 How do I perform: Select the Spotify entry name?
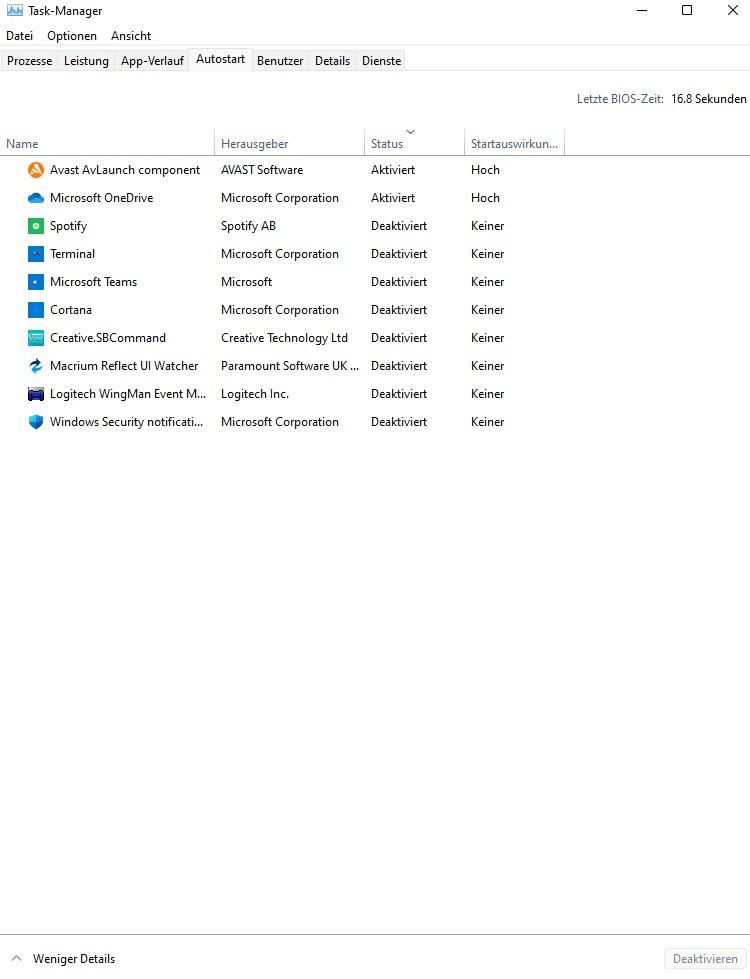click(68, 226)
